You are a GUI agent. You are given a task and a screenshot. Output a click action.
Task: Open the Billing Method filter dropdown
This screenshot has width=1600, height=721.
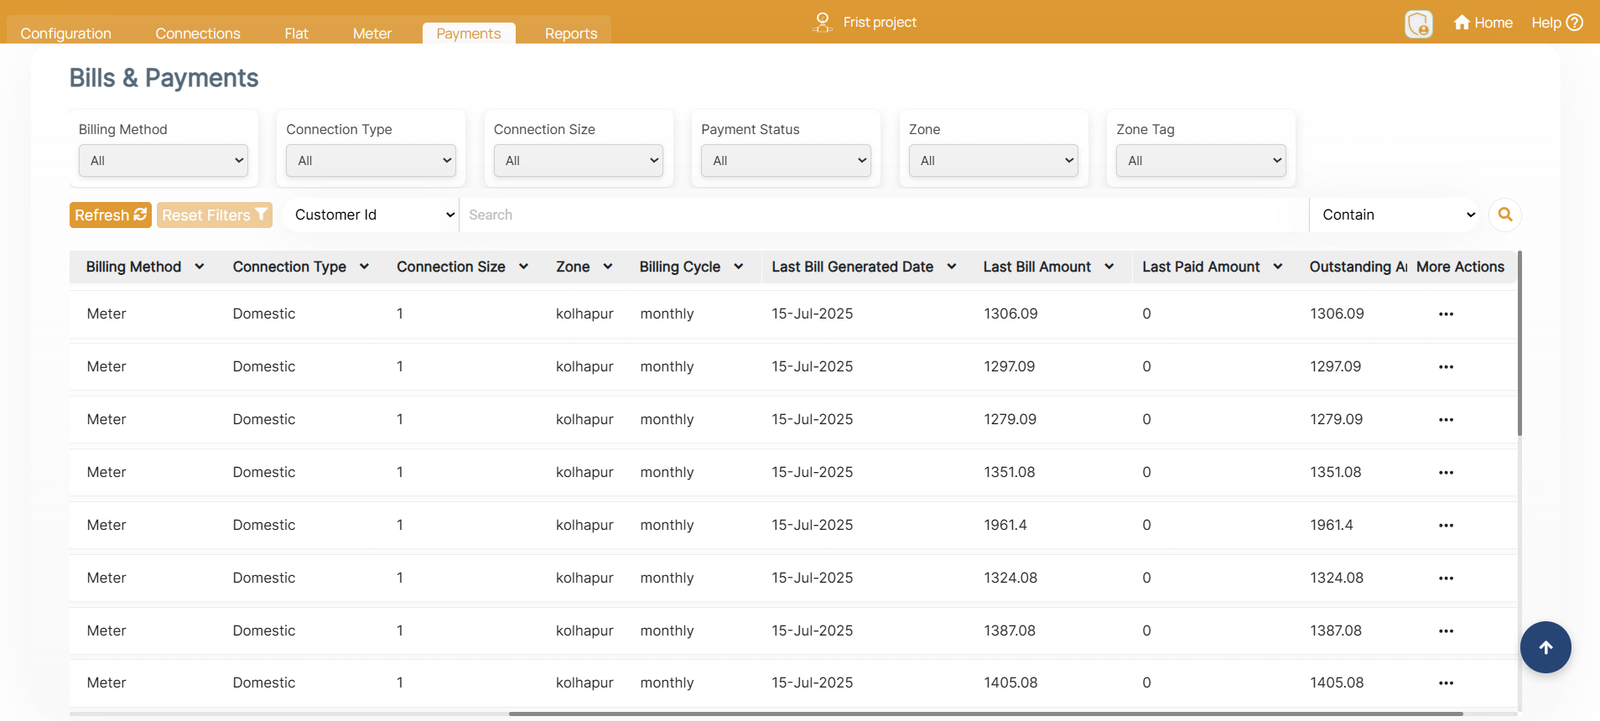pyautogui.click(x=163, y=160)
